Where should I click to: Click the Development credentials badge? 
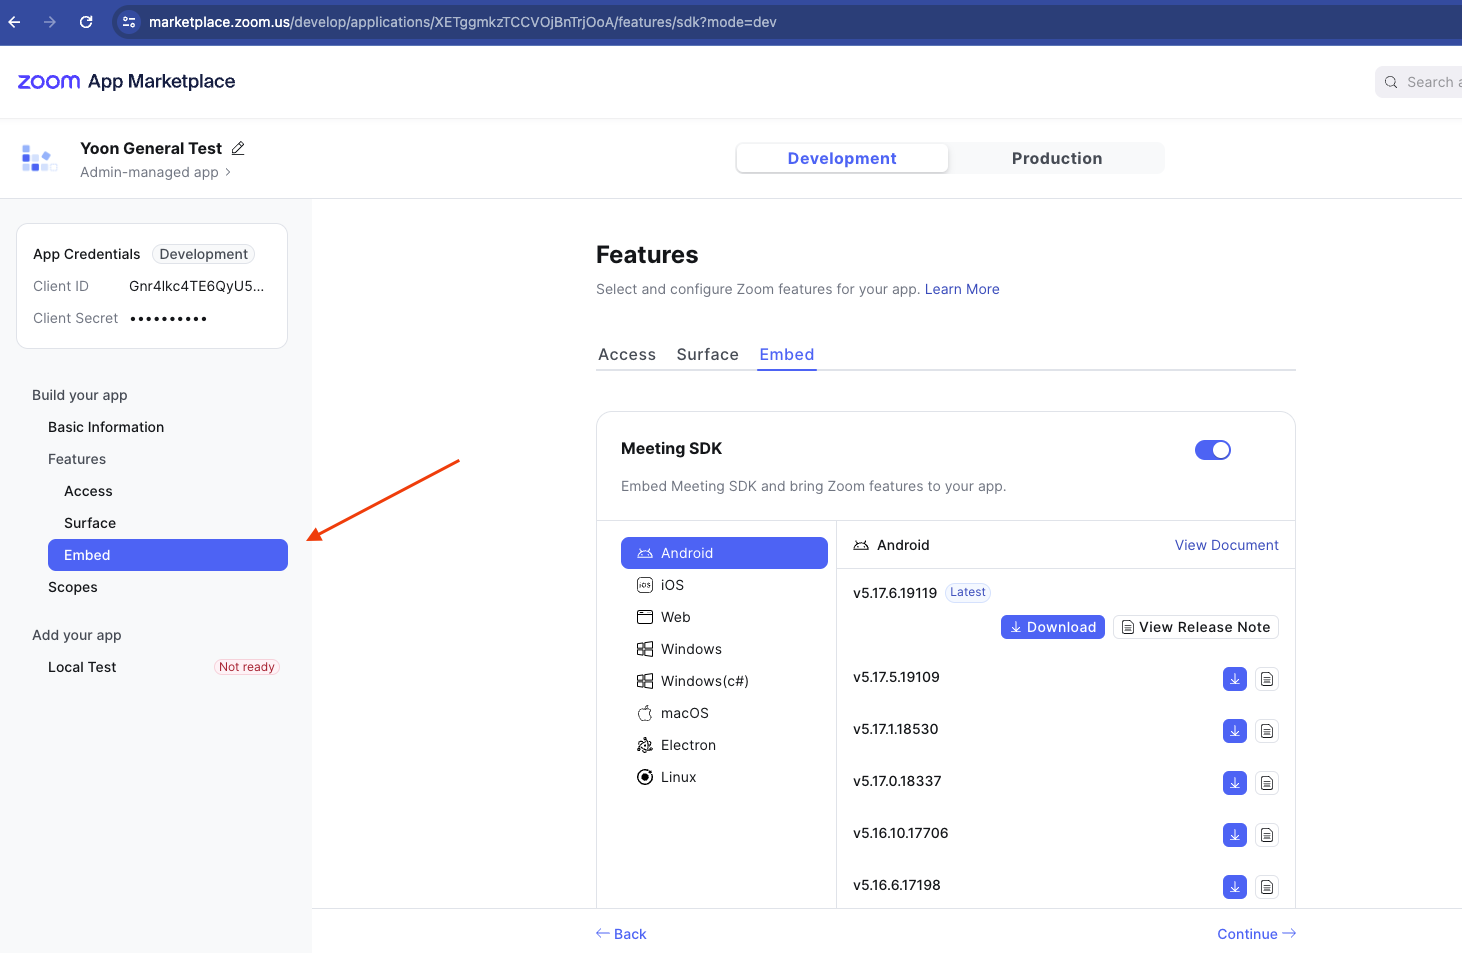click(203, 254)
